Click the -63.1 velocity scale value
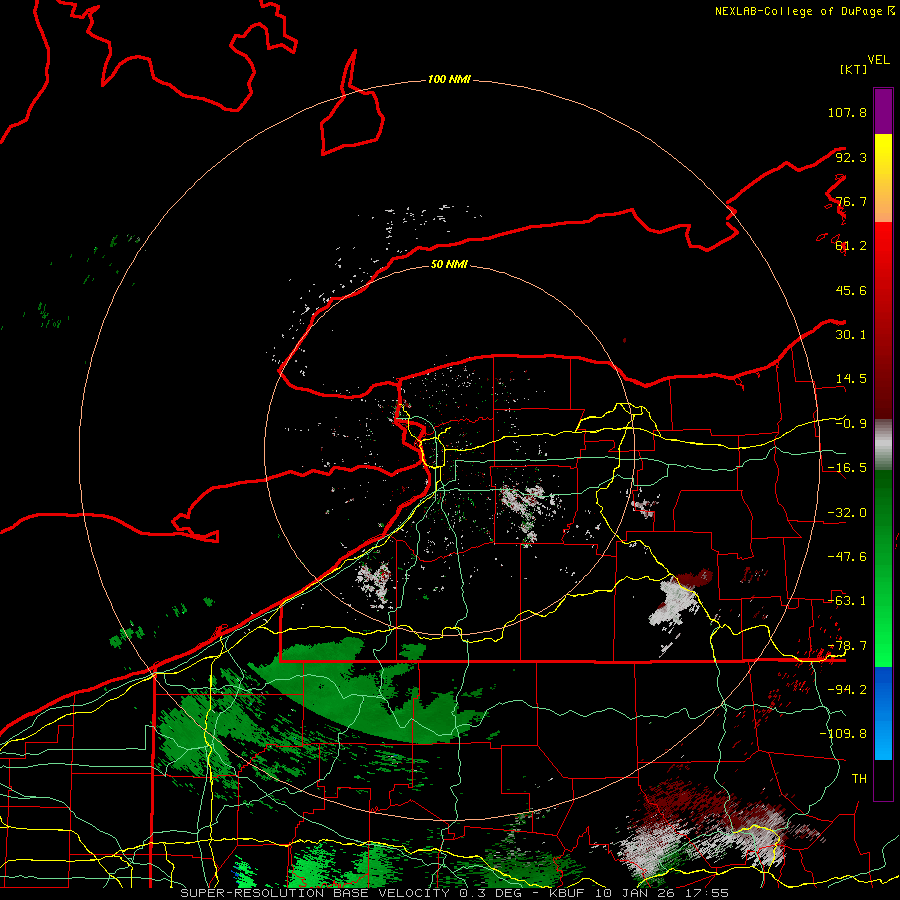The width and height of the screenshot is (900, 900). [x=847, y=601]
